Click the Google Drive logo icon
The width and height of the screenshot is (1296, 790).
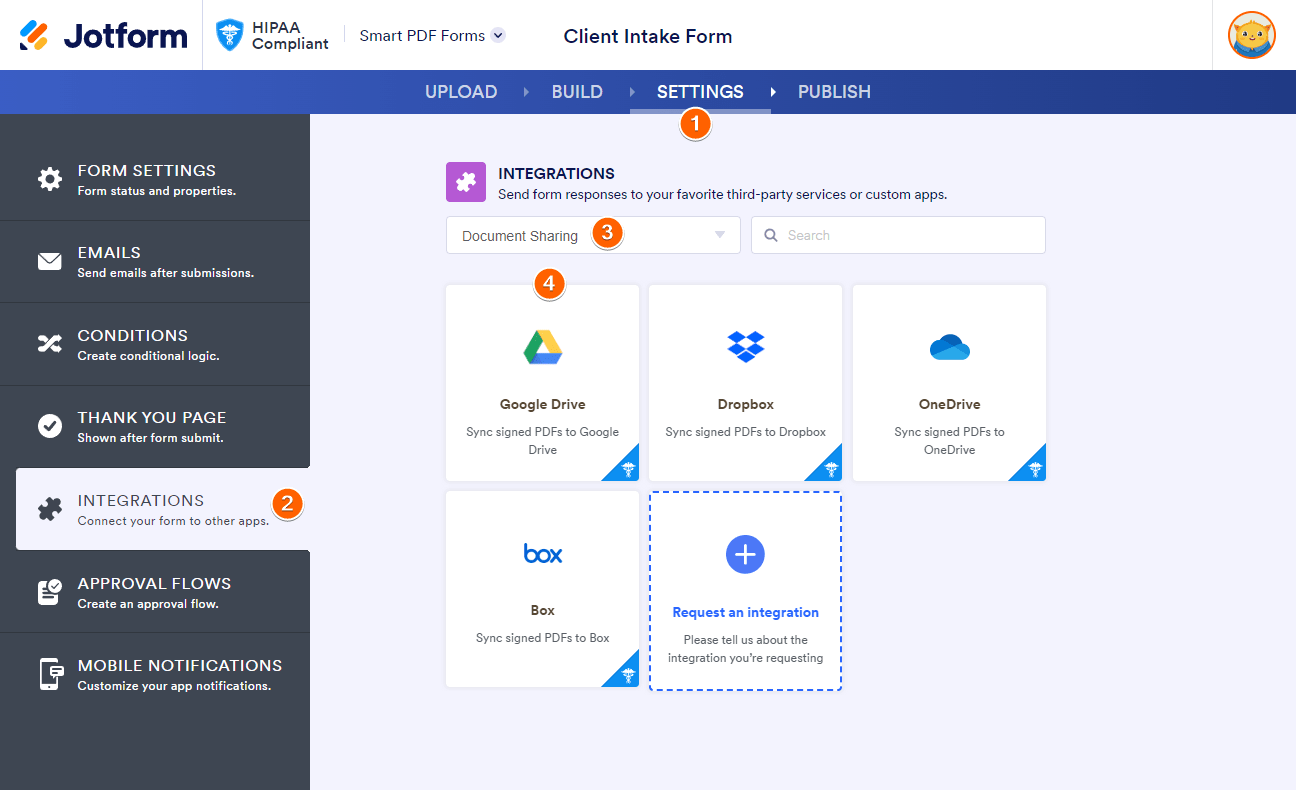543,347
